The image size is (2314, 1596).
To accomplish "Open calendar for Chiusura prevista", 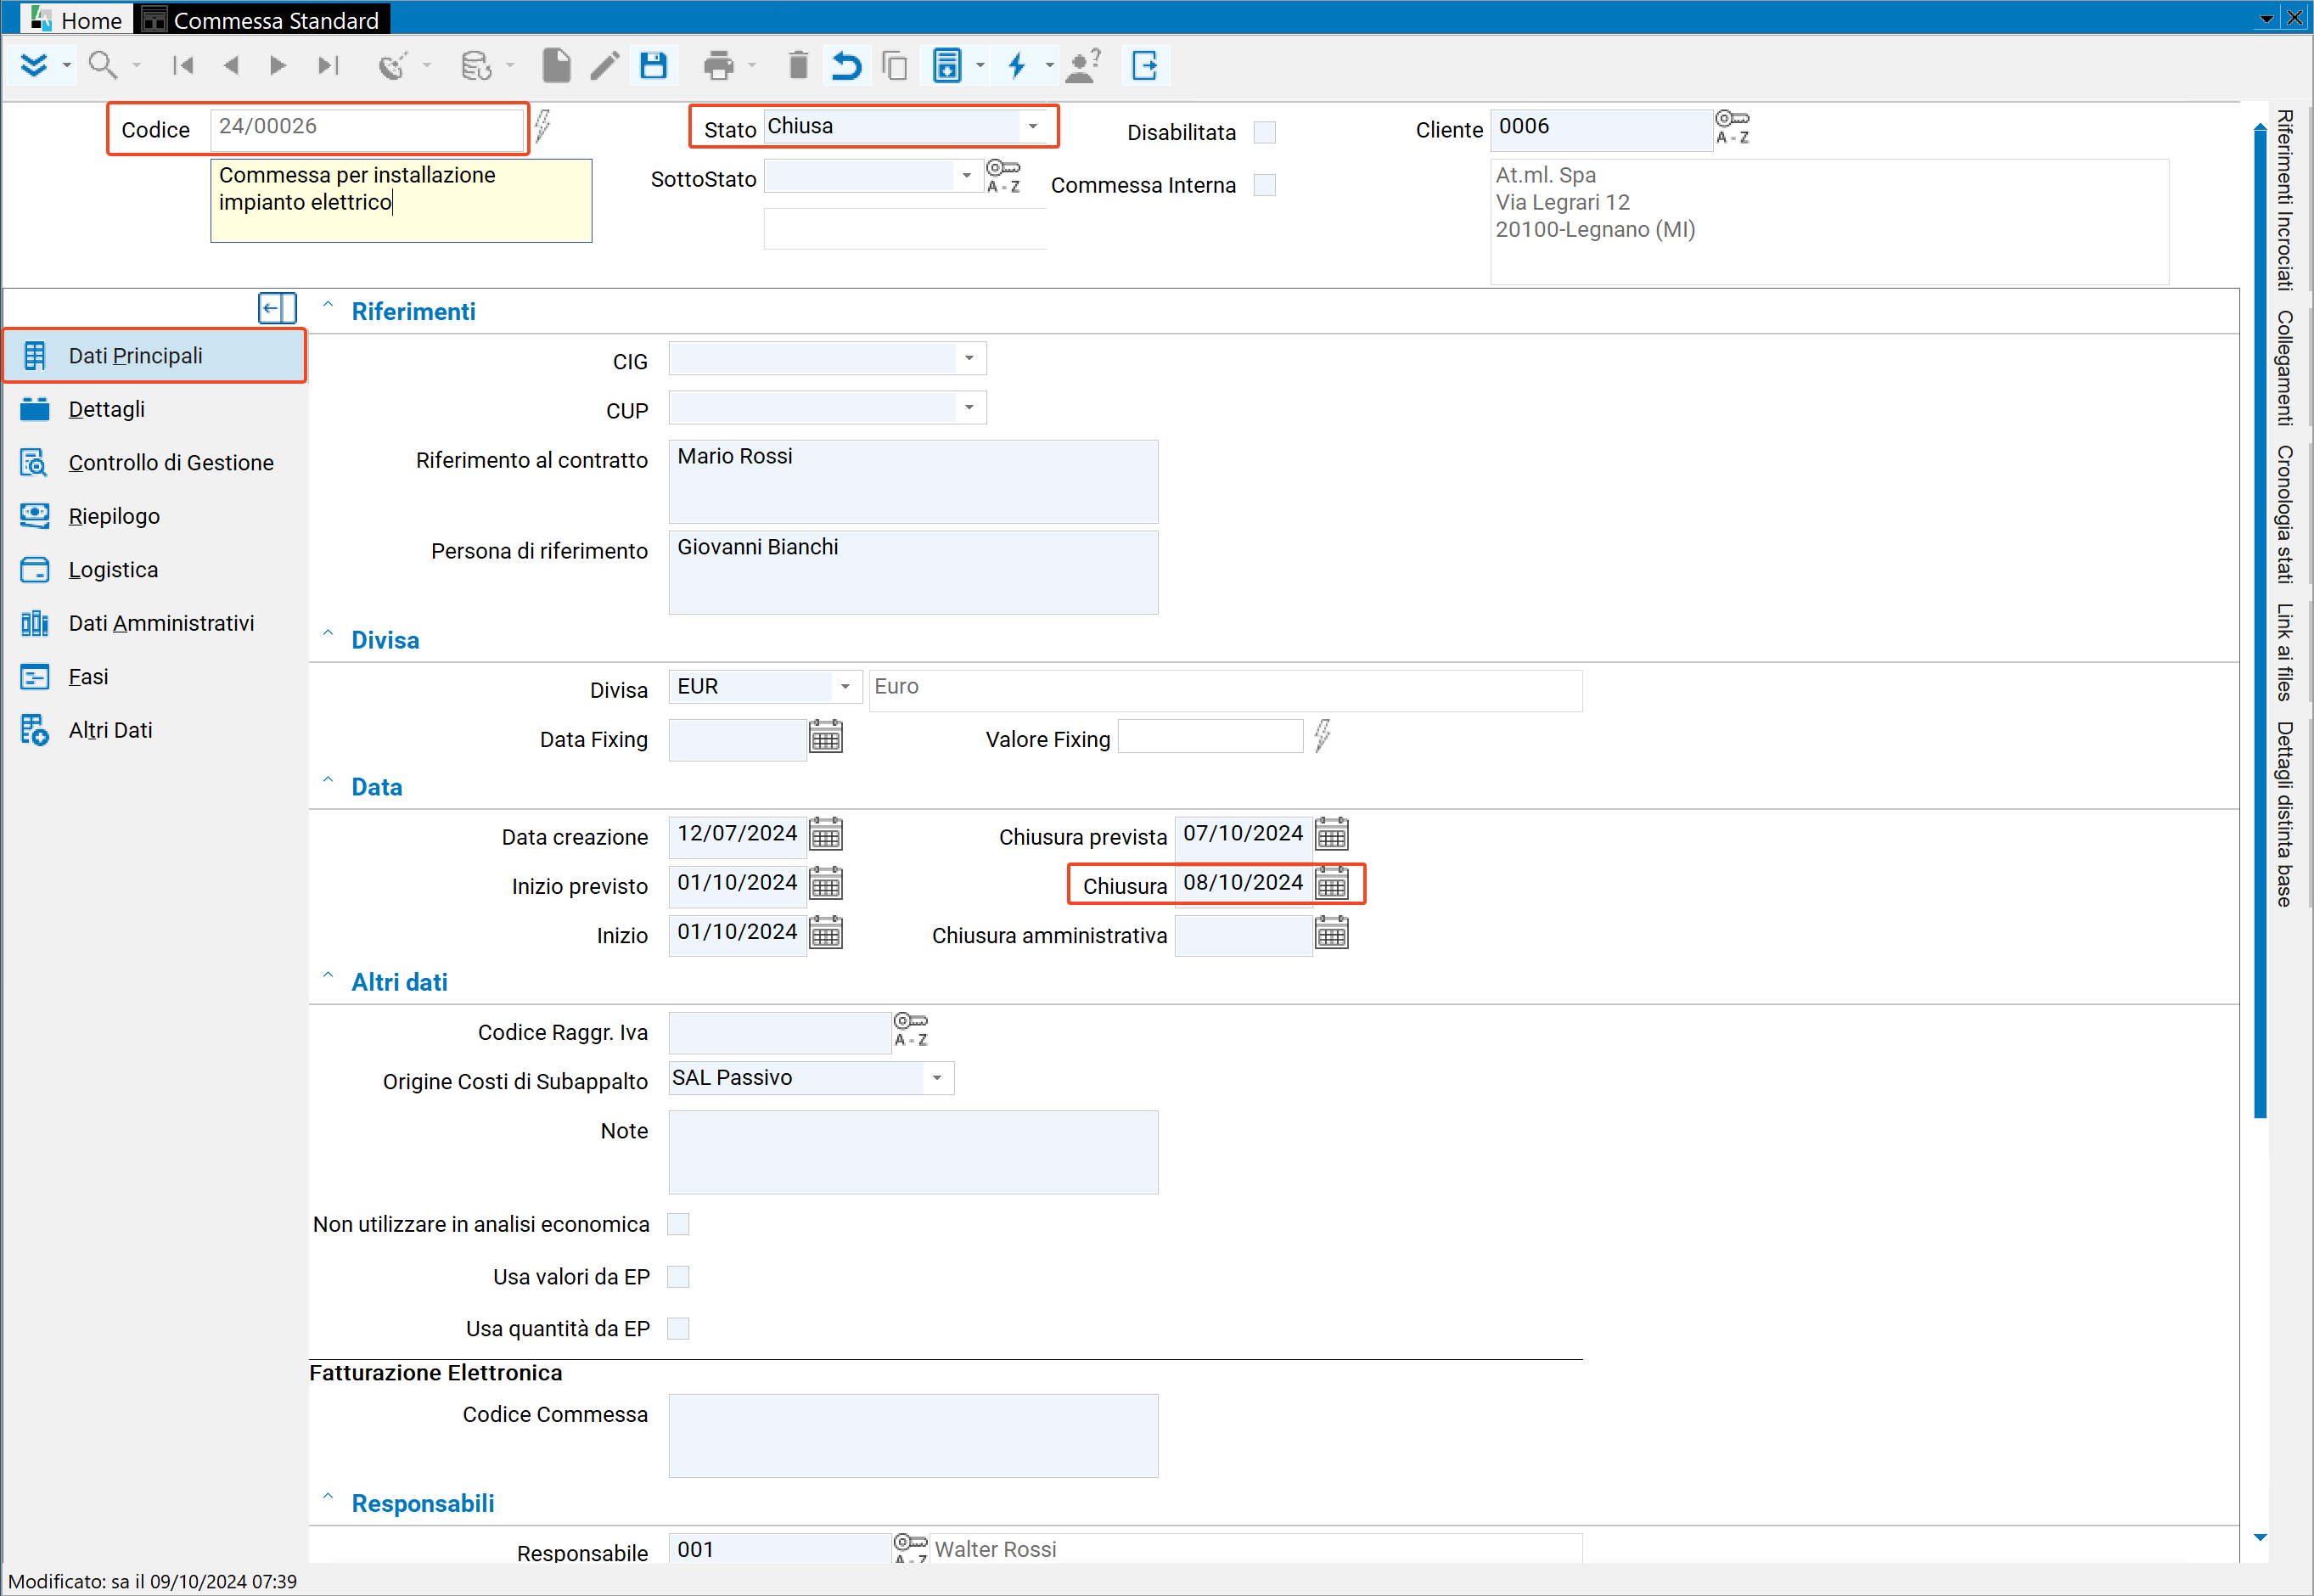I will [x=1332, y=834].
